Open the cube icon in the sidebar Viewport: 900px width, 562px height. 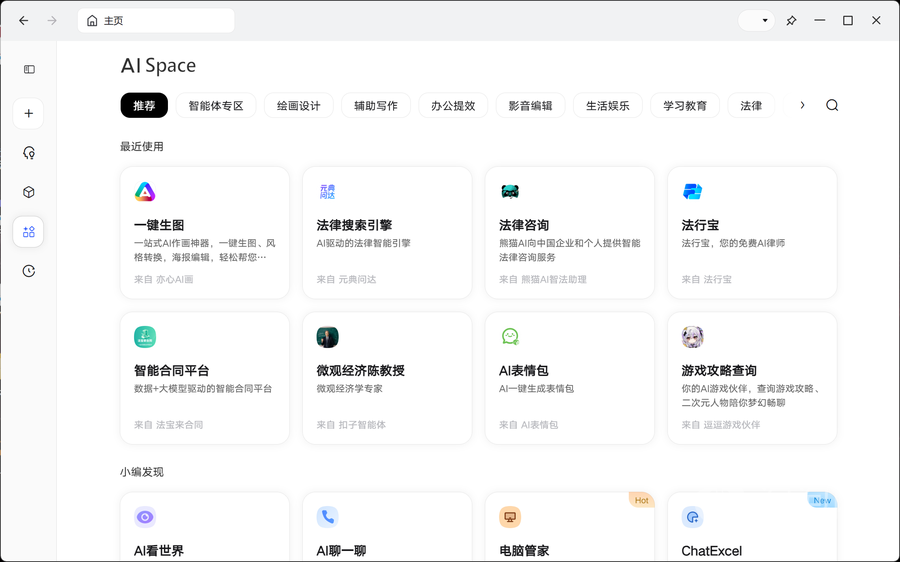[29, 192]
